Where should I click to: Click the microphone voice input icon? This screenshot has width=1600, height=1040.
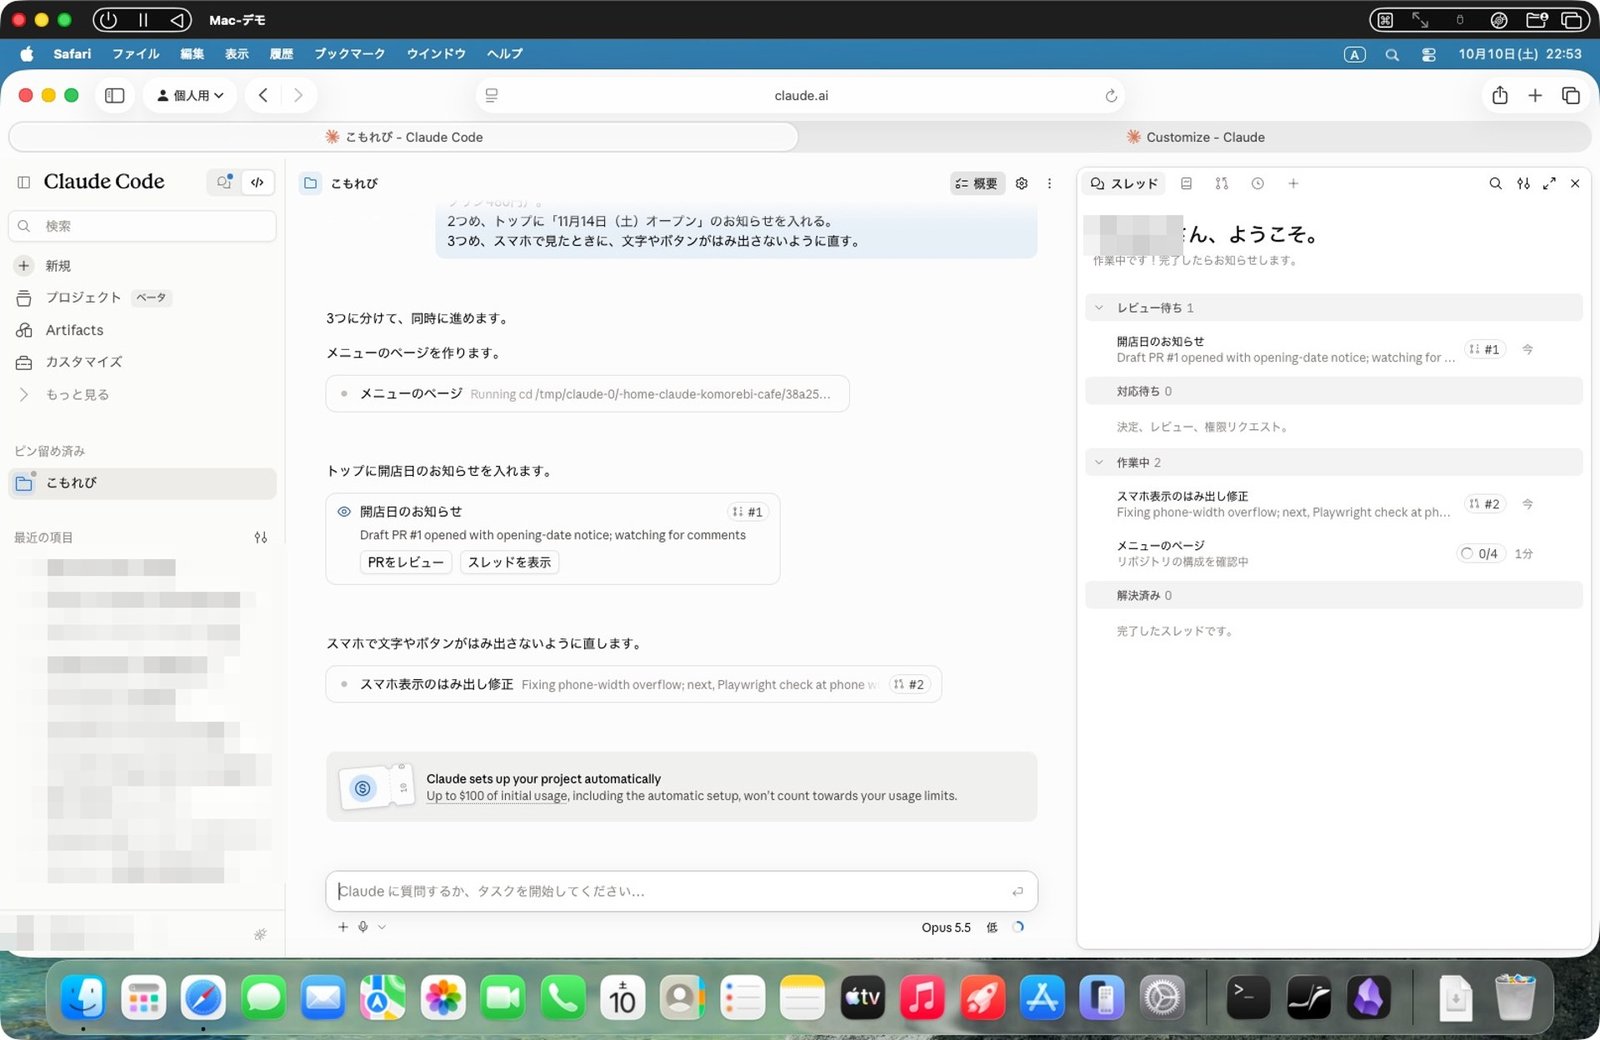click(363, 927)
